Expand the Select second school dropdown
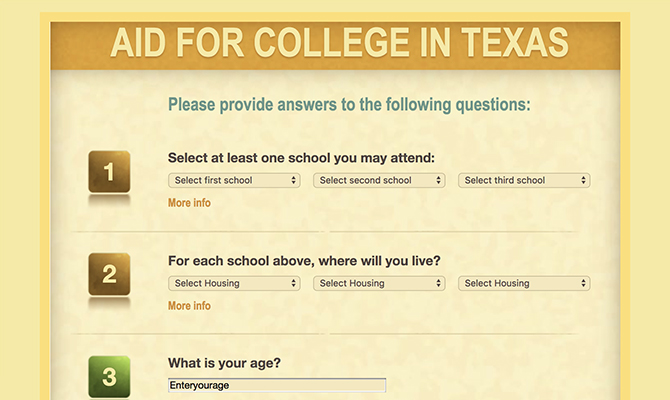Screen dimensions: 670x400 379,181
